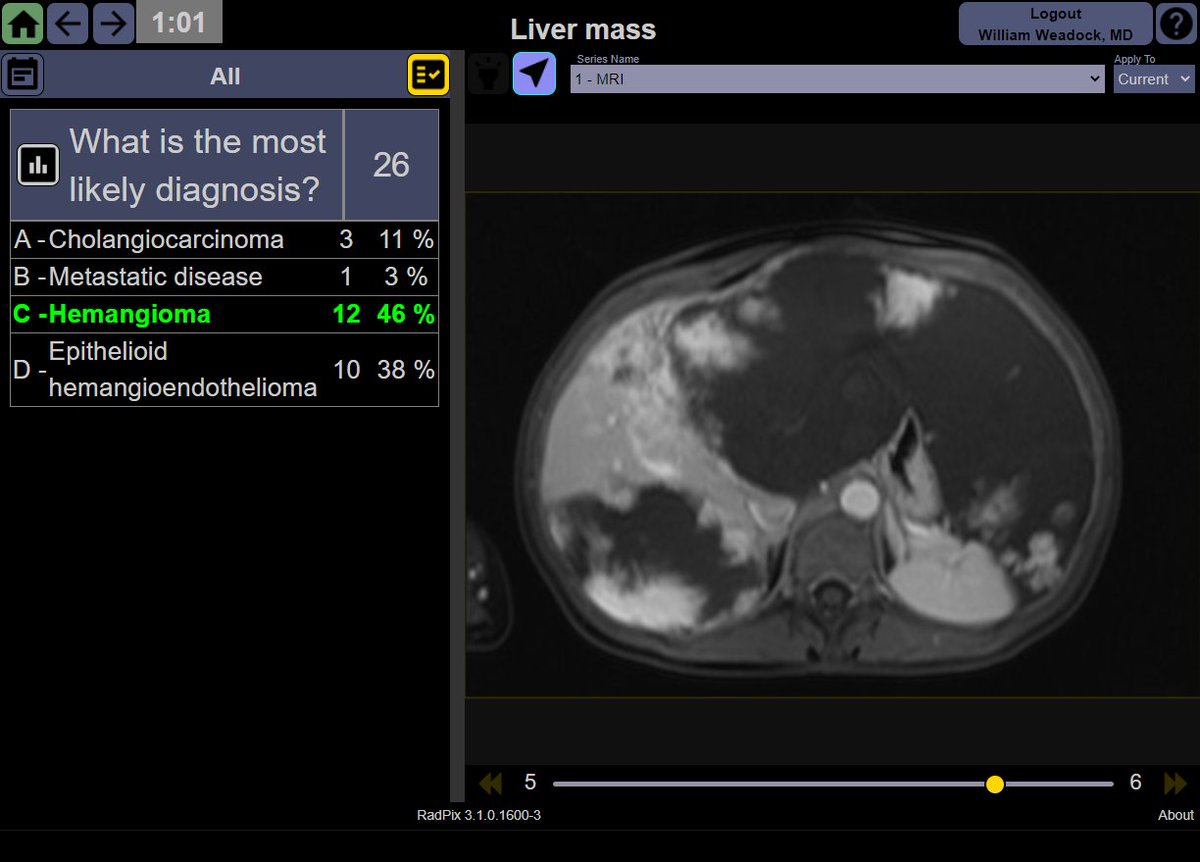1200x862 pixels.
Task: Select answer B Metastatic disease
Action: click(224, 277)
